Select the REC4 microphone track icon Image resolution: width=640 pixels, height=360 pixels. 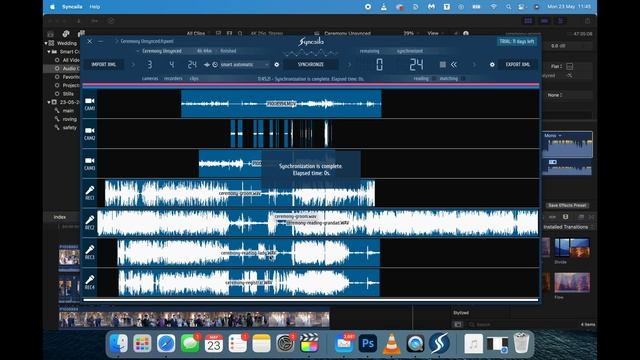(x=90, y=280)
